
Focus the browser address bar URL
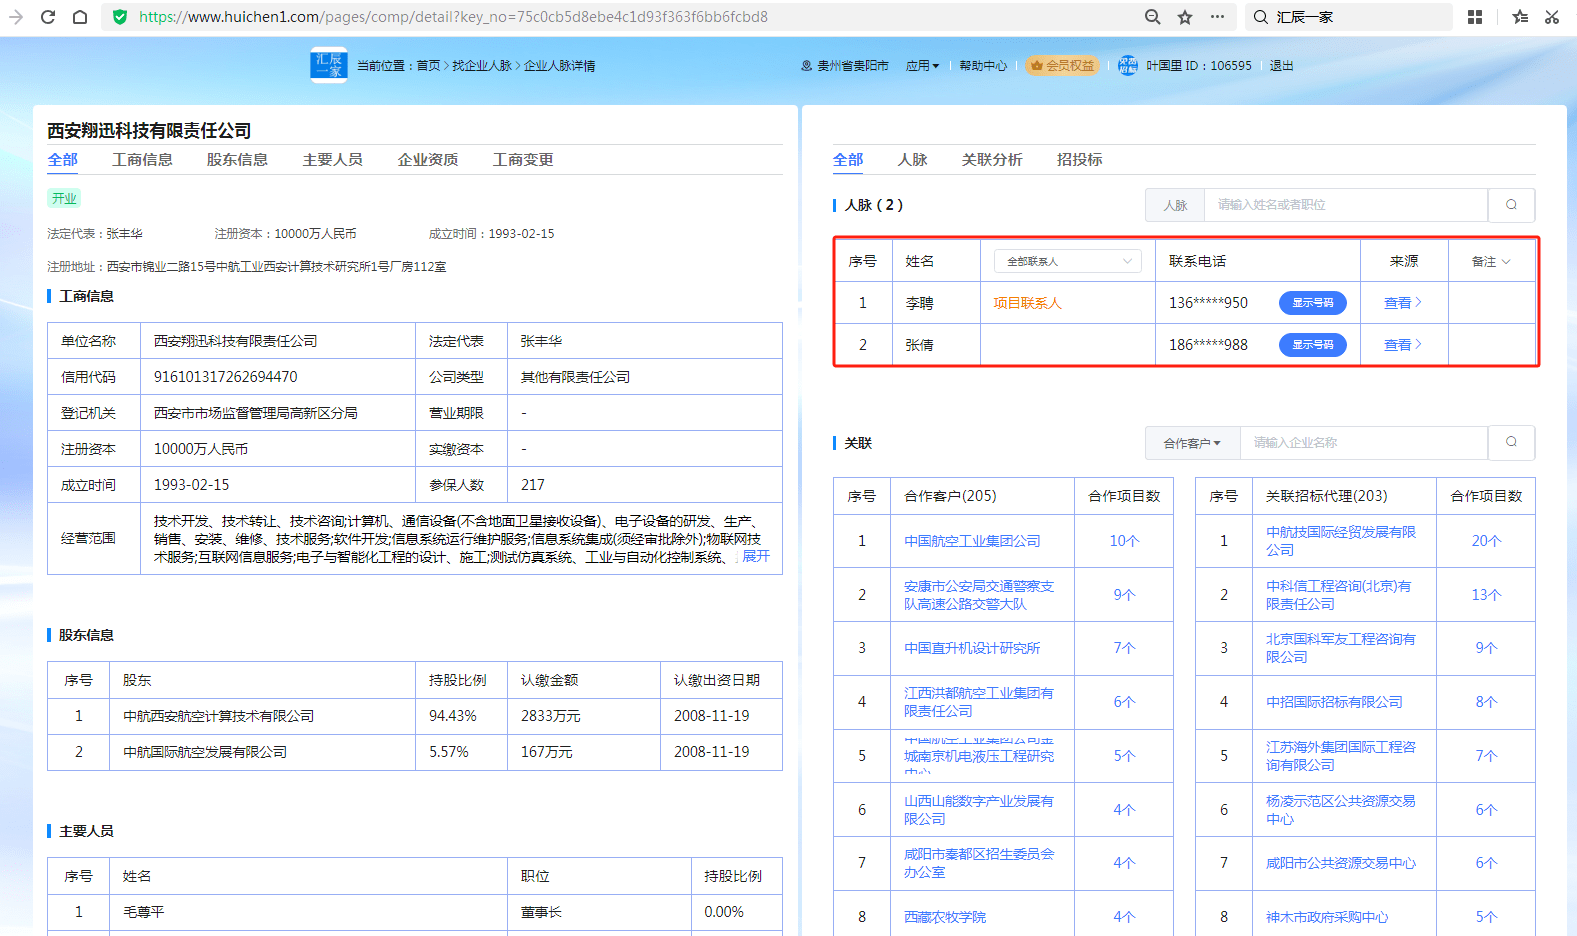coord(453,17)
